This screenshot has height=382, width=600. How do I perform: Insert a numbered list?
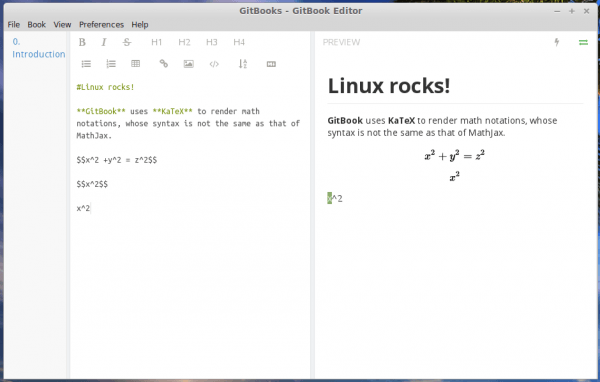pos(111,64)
